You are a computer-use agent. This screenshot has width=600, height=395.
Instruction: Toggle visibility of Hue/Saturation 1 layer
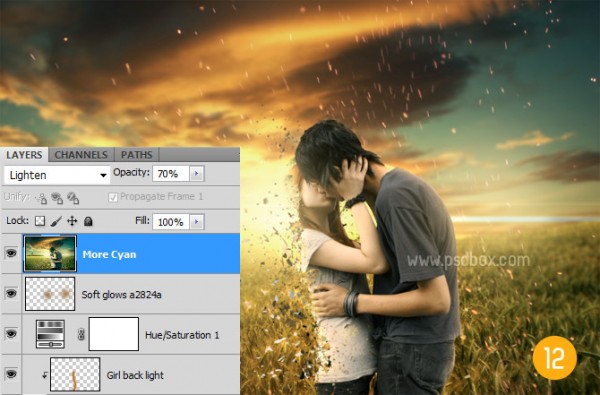pyautogui.click(x=11, y=333)
